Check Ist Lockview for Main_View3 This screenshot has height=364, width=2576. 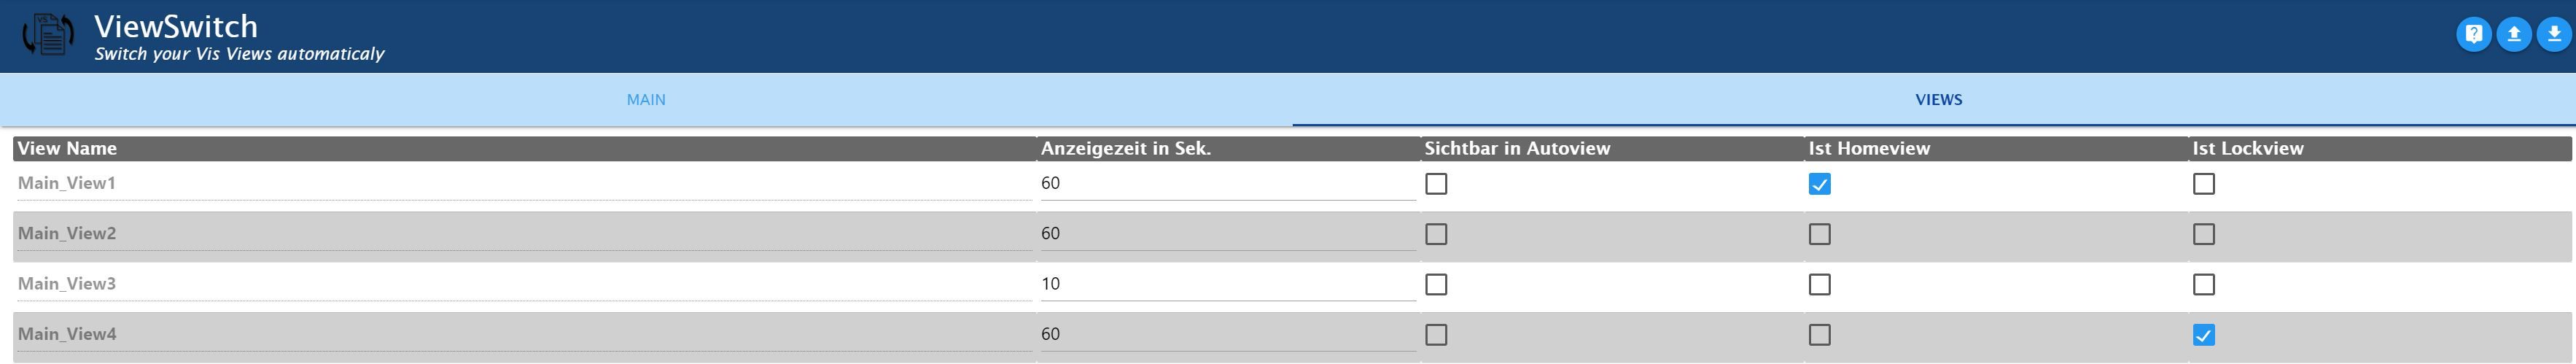coord(2203,285)
